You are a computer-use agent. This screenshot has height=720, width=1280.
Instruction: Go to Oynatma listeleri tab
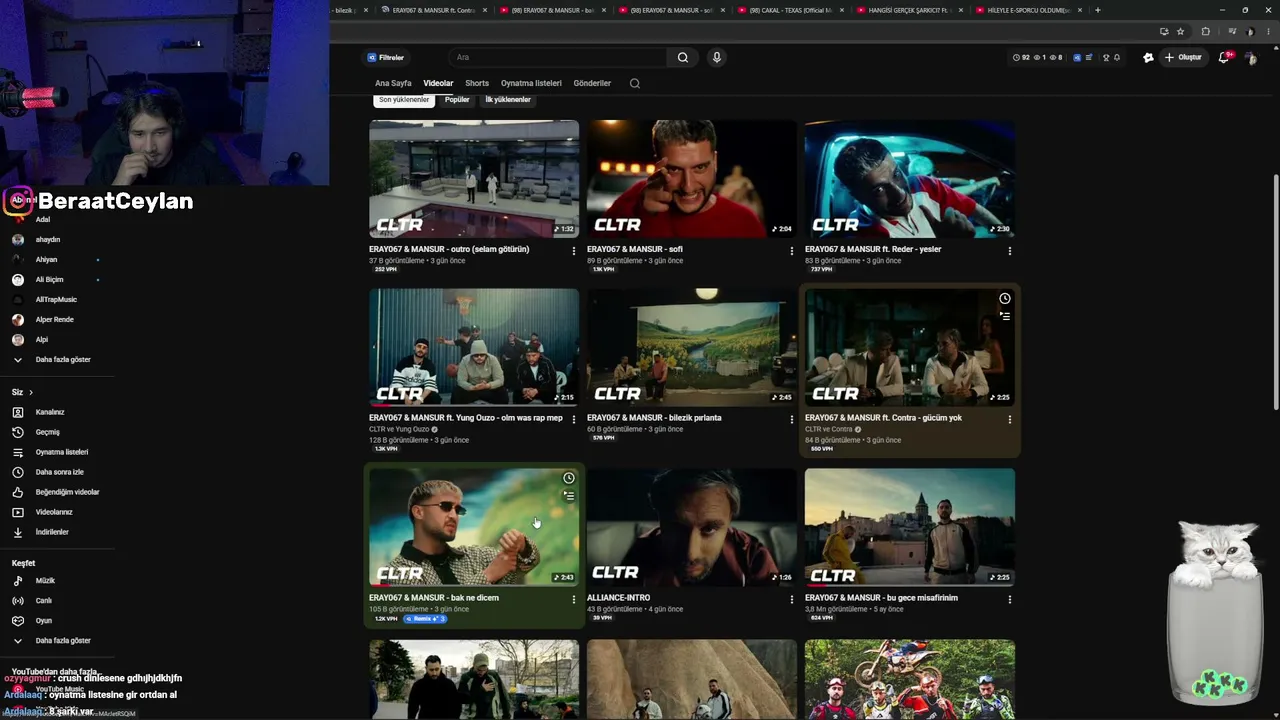pos(531,84)
